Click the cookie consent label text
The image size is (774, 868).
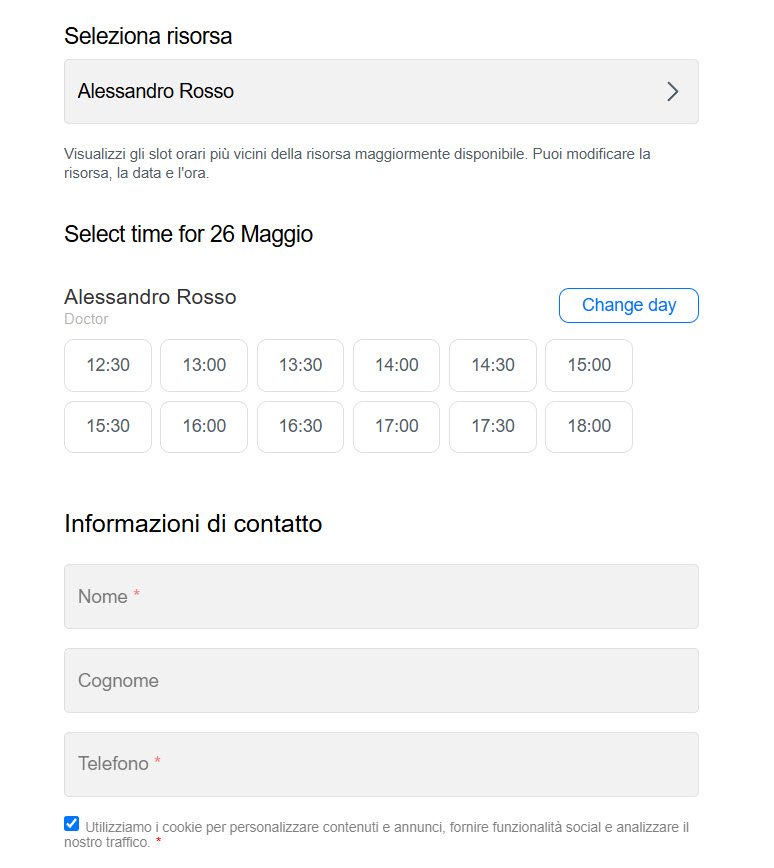pos(376,834)
